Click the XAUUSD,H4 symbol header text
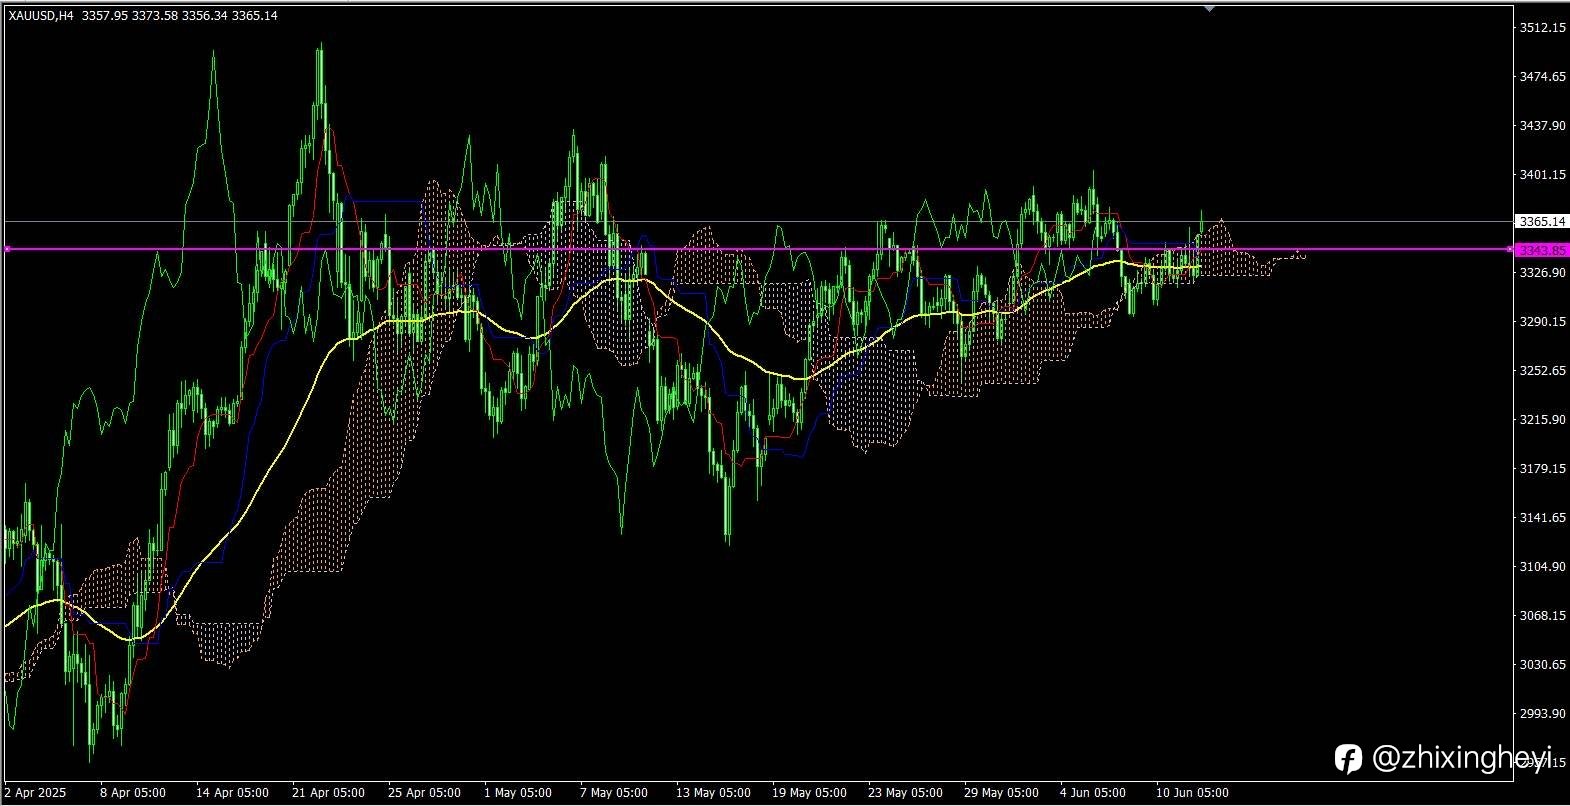This screenshot has height=806, width=1570. (41, 15)
